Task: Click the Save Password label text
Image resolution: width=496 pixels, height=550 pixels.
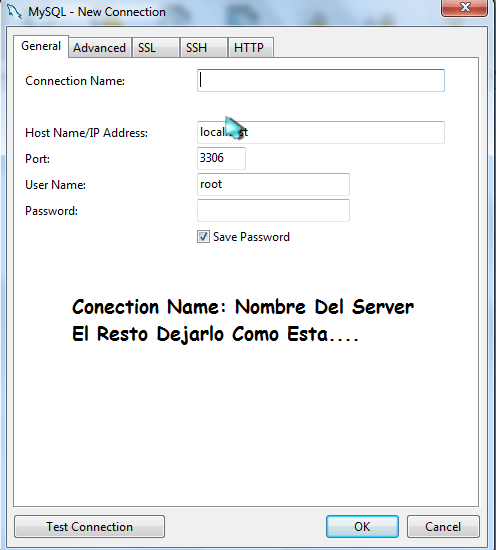Action: click(251, 237)
